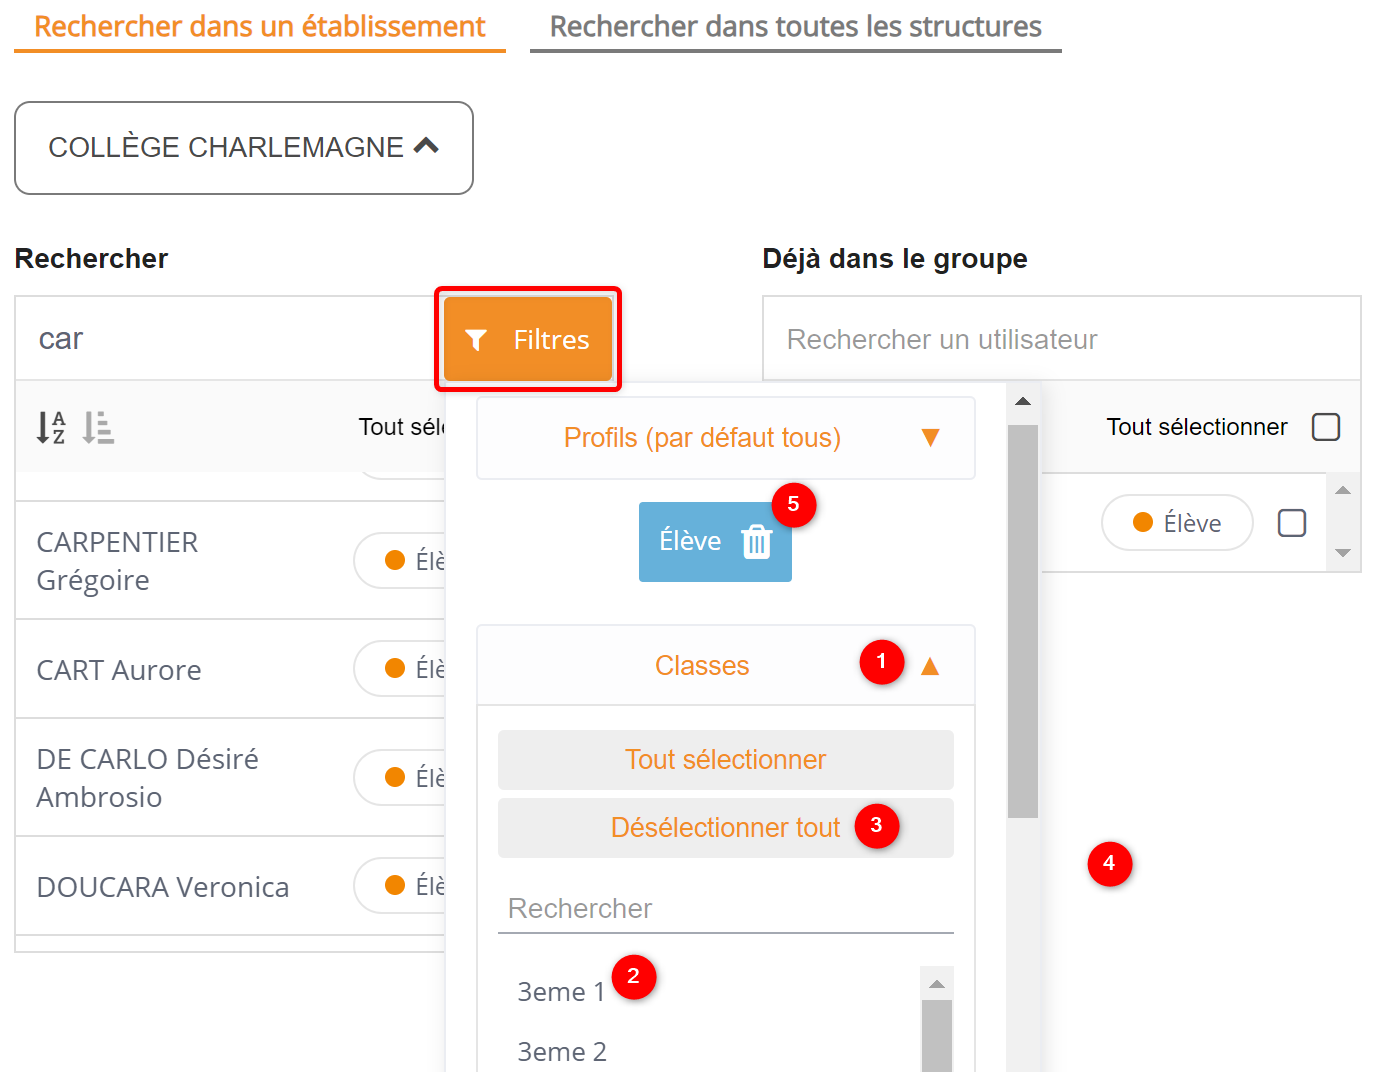Open the COLLÈGE CHARLEMAGNE establishment selector
This screenshot has height=1072, width=1382.
[243, 148]
